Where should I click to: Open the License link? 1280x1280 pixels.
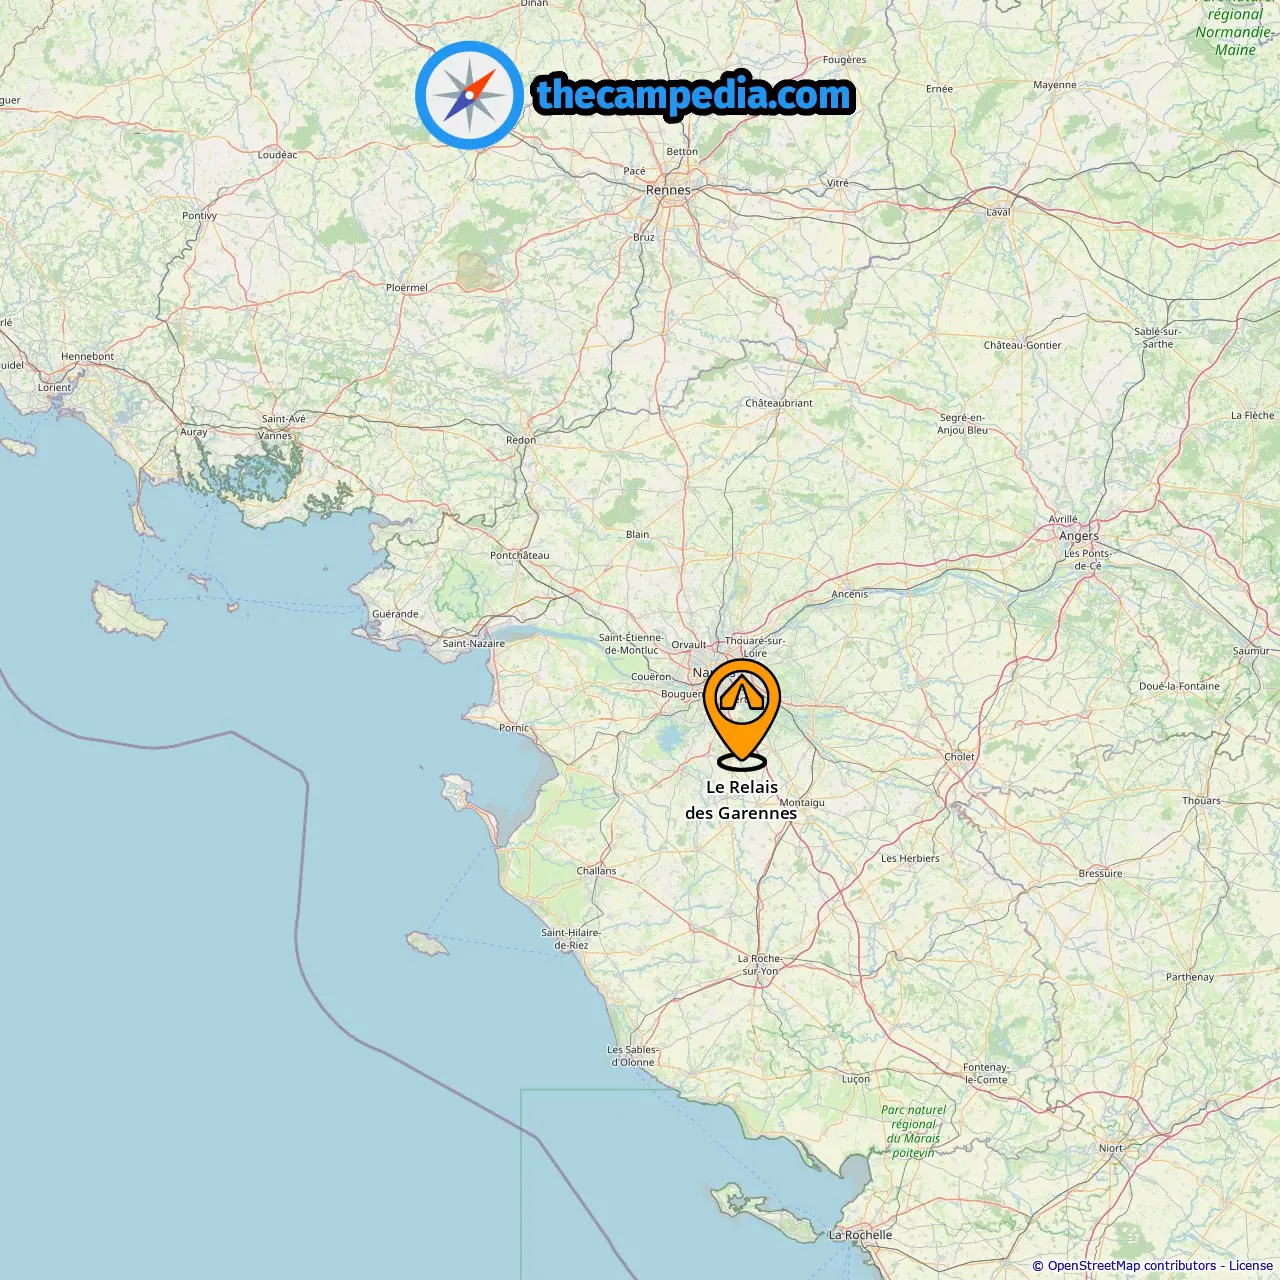coord(1251,1266)
